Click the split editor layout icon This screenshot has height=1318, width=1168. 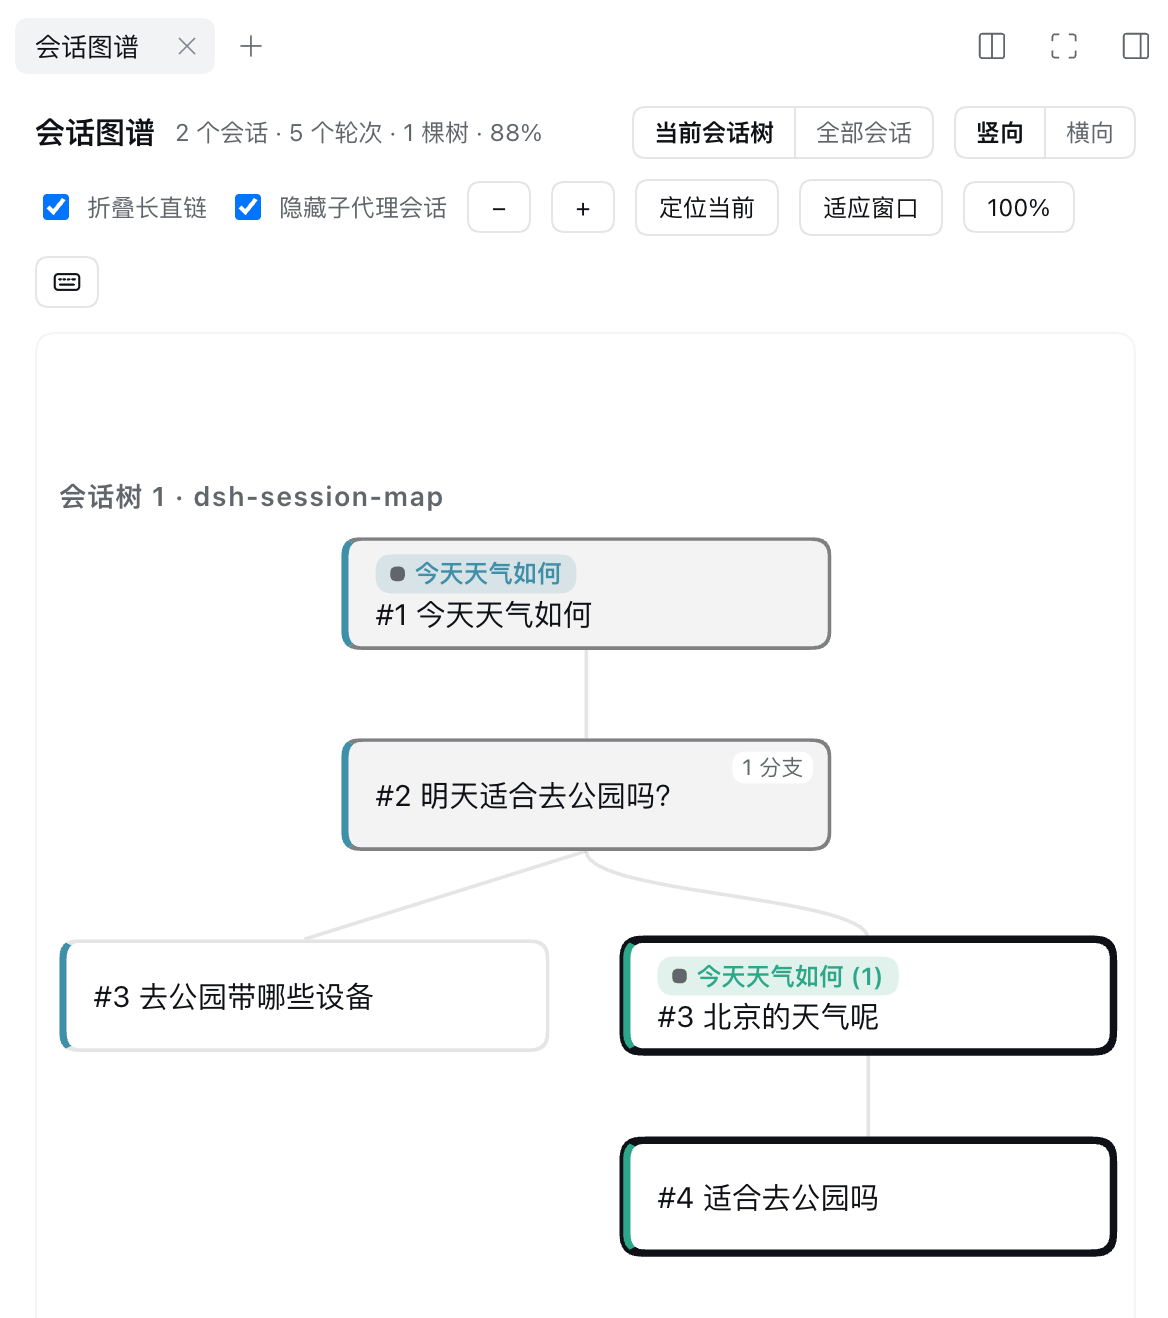[992, 46]
